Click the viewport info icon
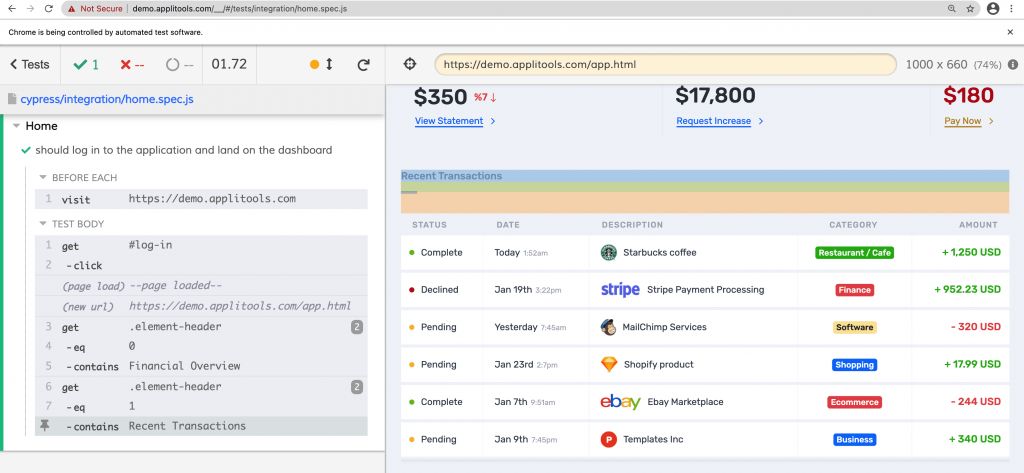The image size is (1024, 473). click(x=1013, y=65)
